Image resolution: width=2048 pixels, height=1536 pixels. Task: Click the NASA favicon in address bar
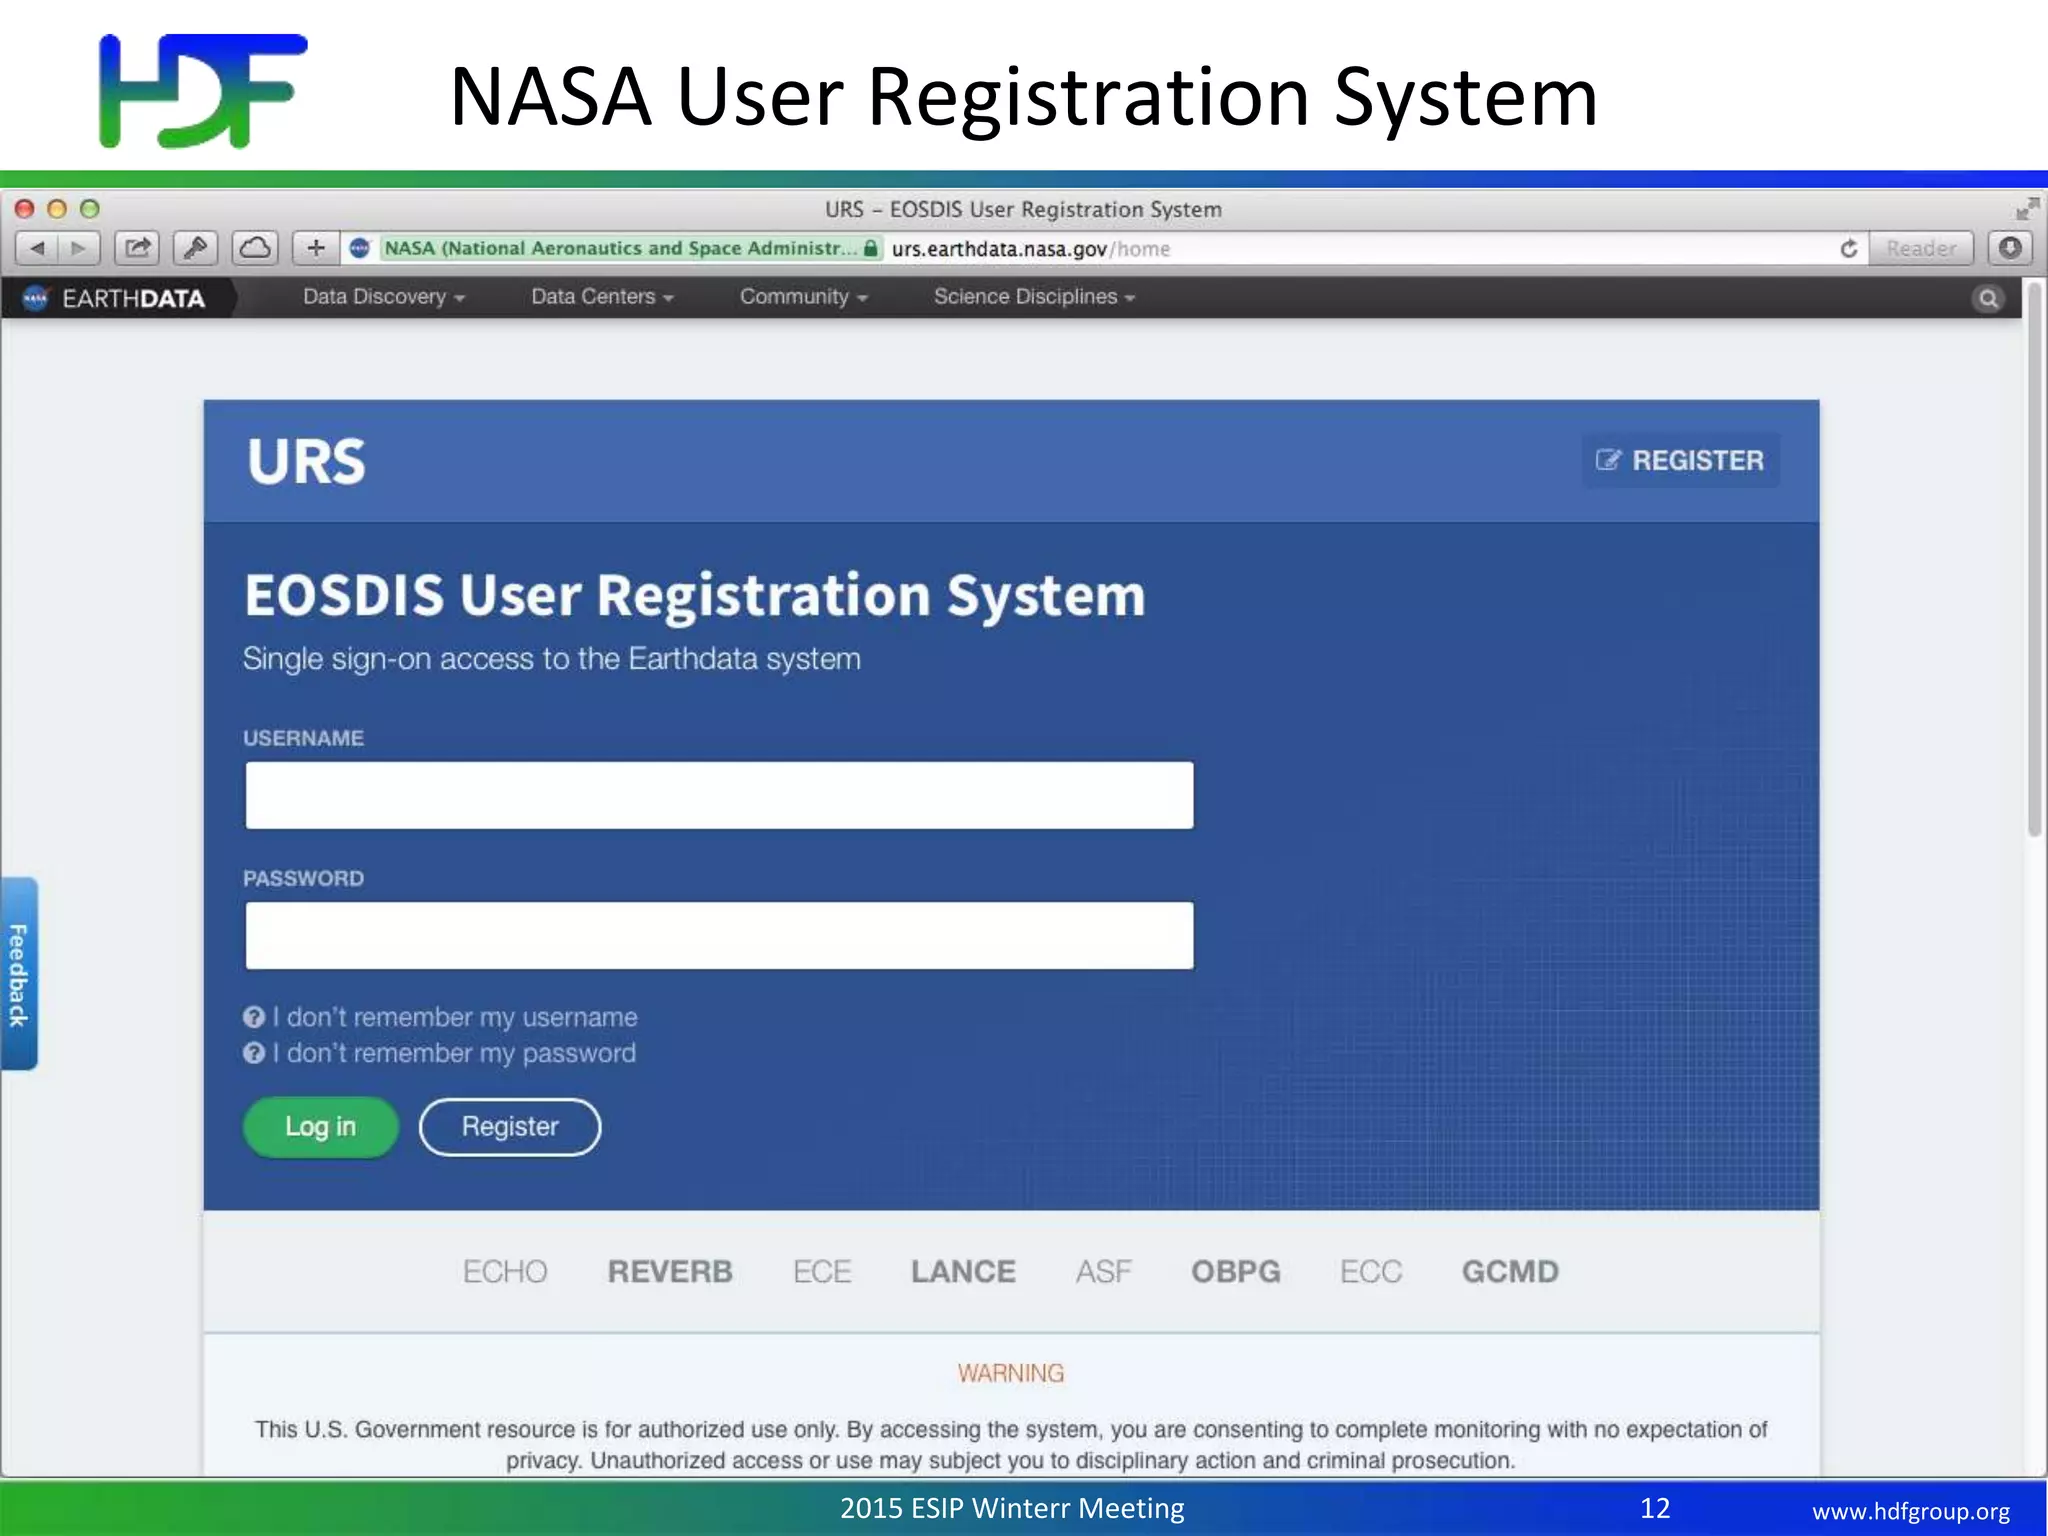(x=360, y=248)
